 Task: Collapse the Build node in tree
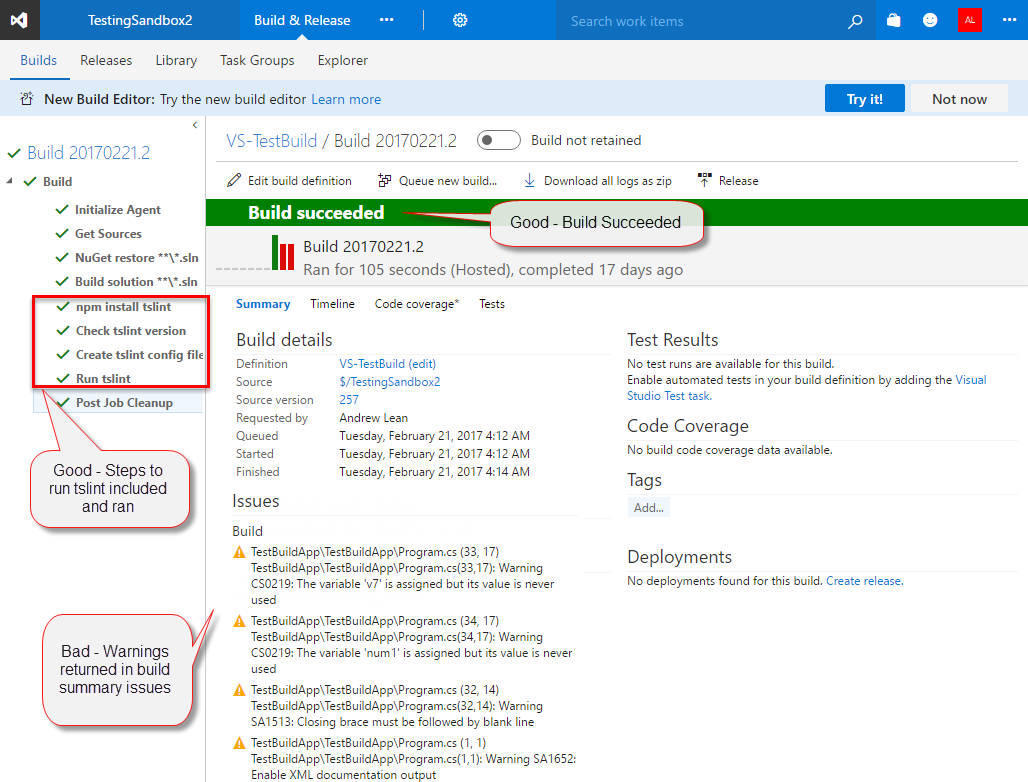(x=11, y=182)
